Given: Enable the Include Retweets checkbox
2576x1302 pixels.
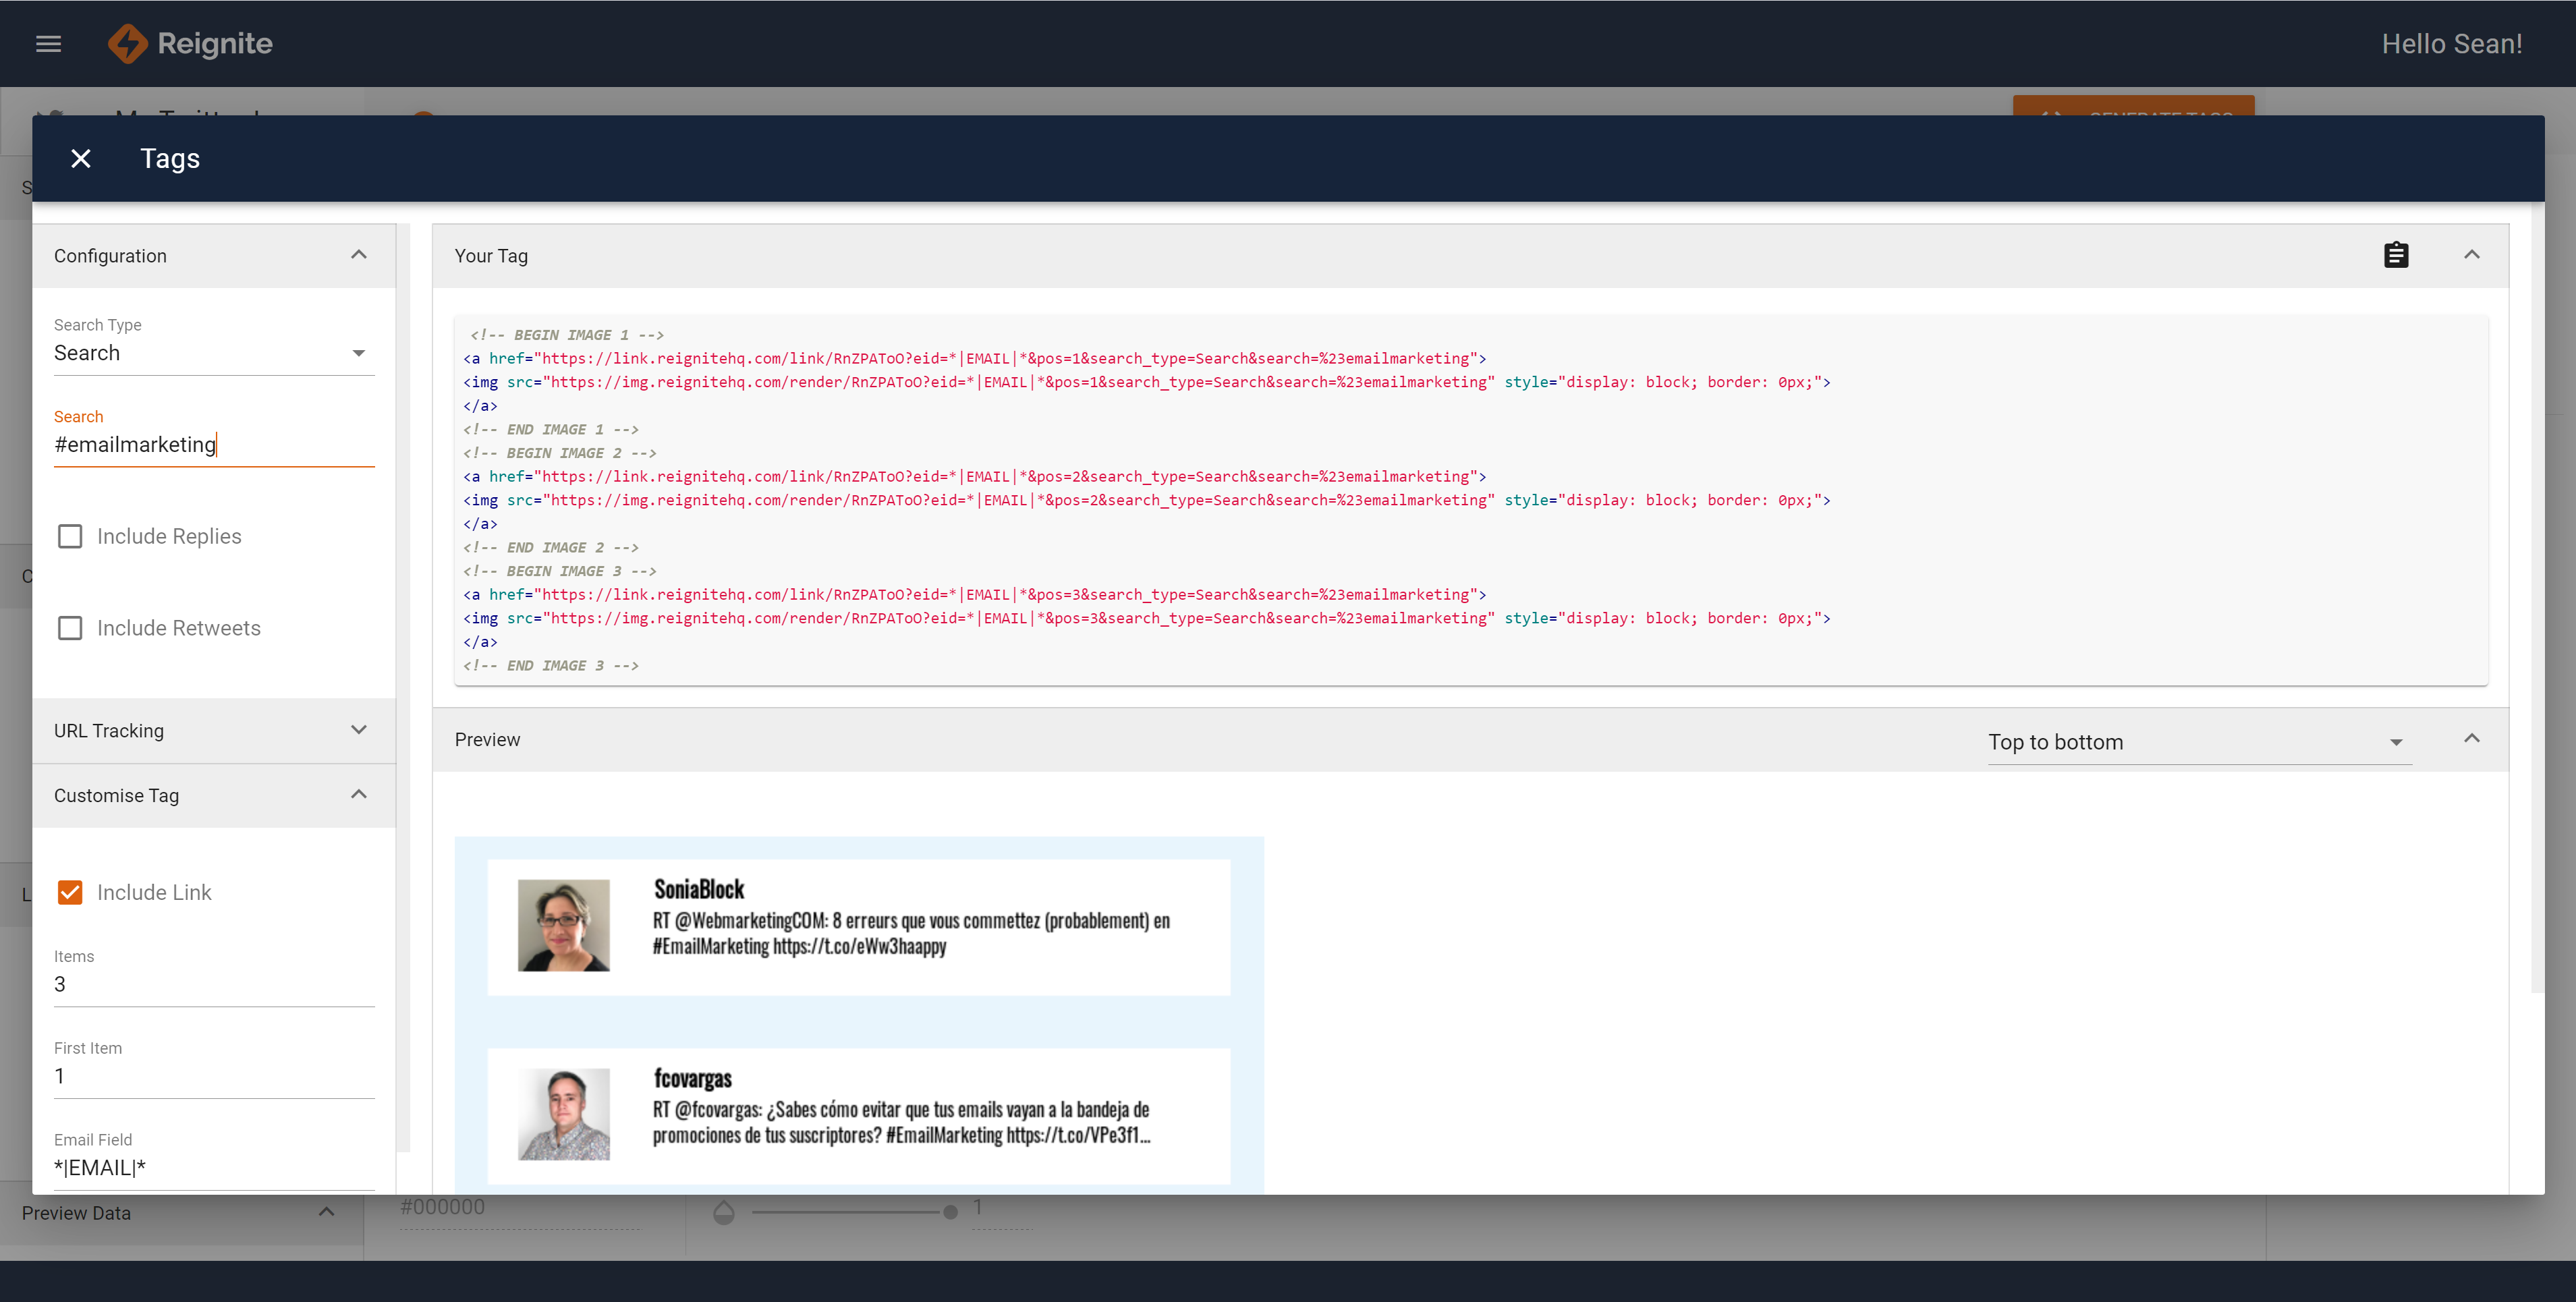Looking at the screenshot, I should coord(70,628).
